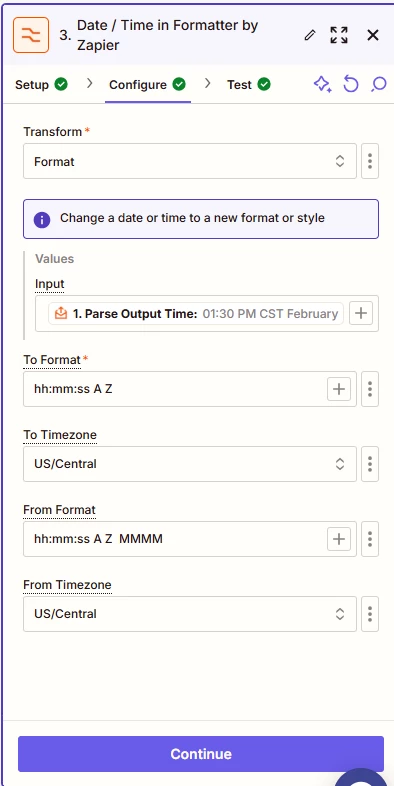Click the From Format label
Viewport: 394px width, 786px height.
[x=59, y=510]
